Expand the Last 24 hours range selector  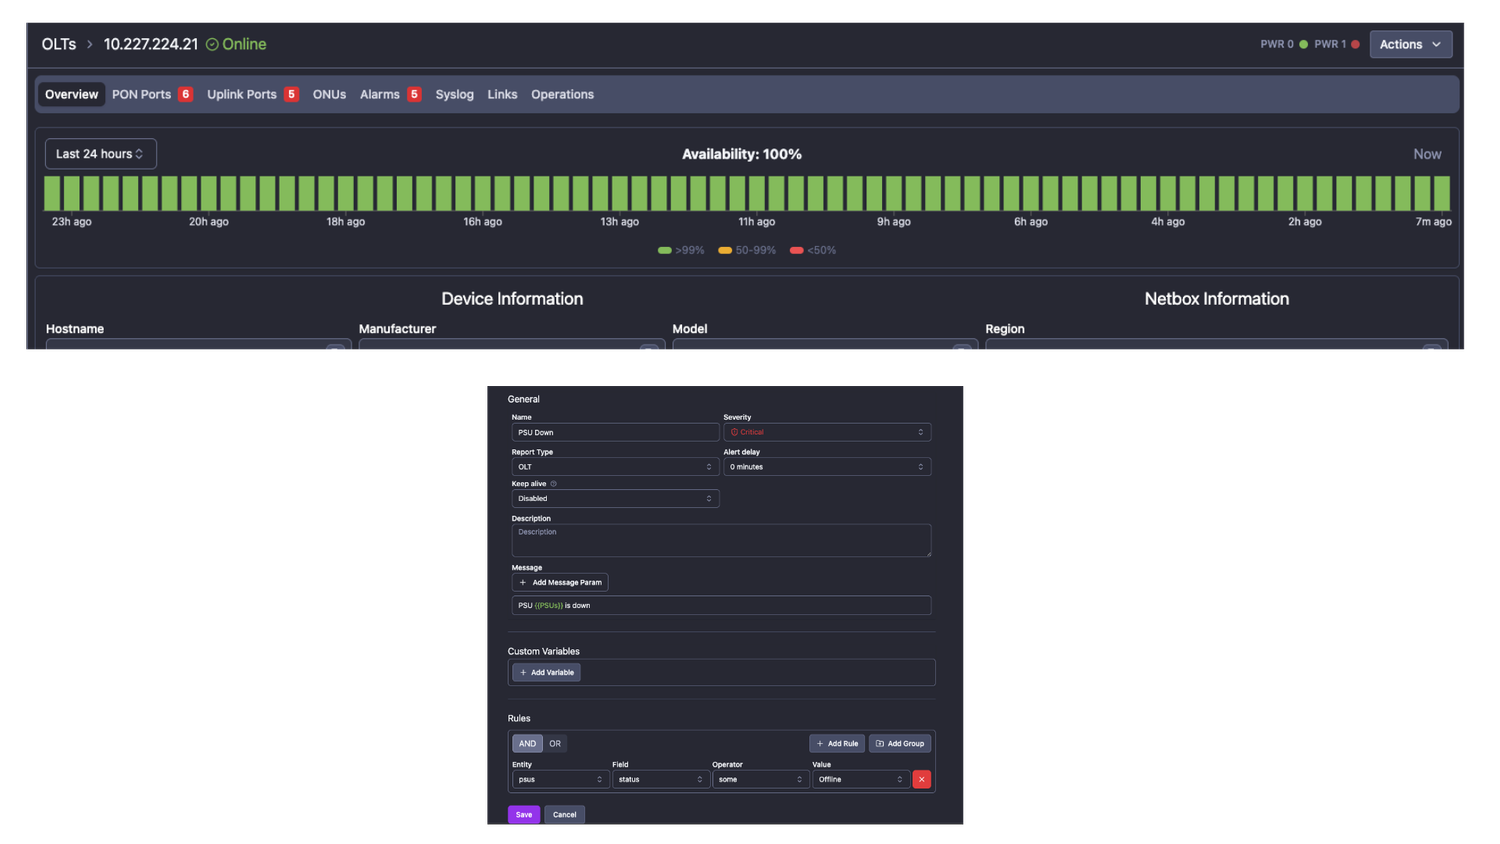[100, 153]
